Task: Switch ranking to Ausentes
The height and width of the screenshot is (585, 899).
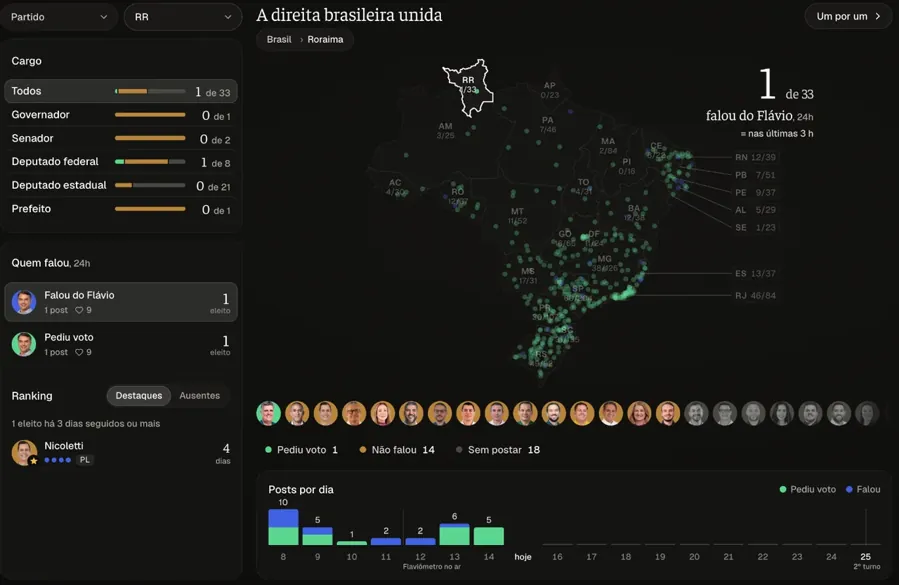Action: [200, 396]
